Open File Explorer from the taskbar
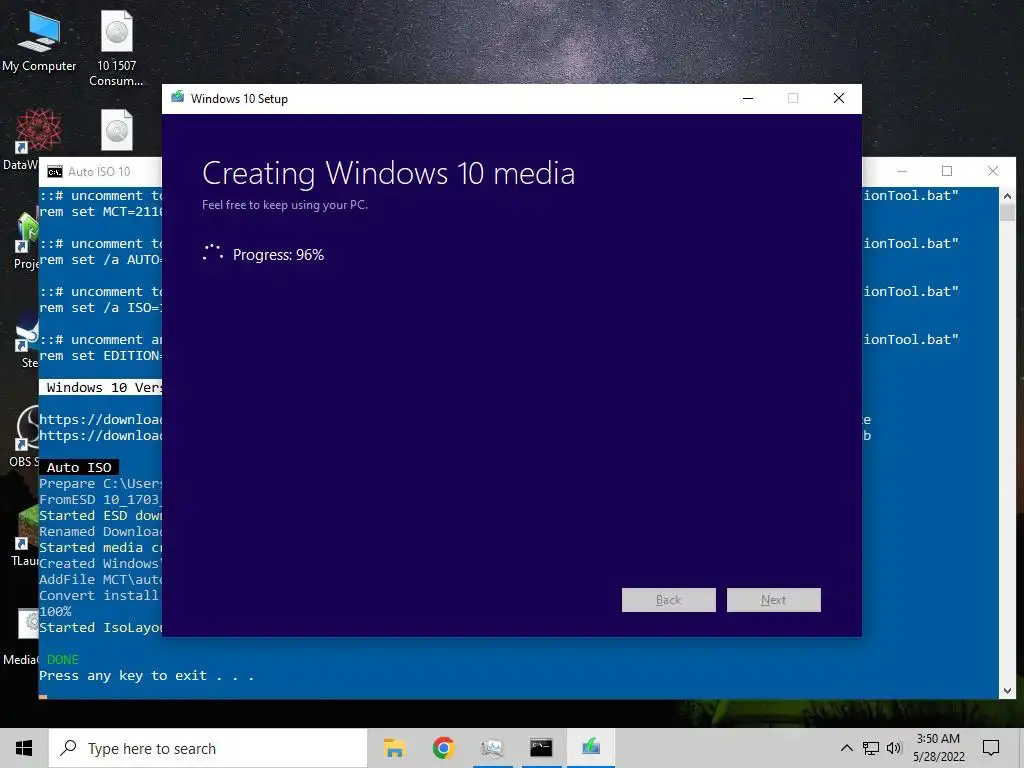Viewport: 1024px width, 768px height. coord(394,748)
